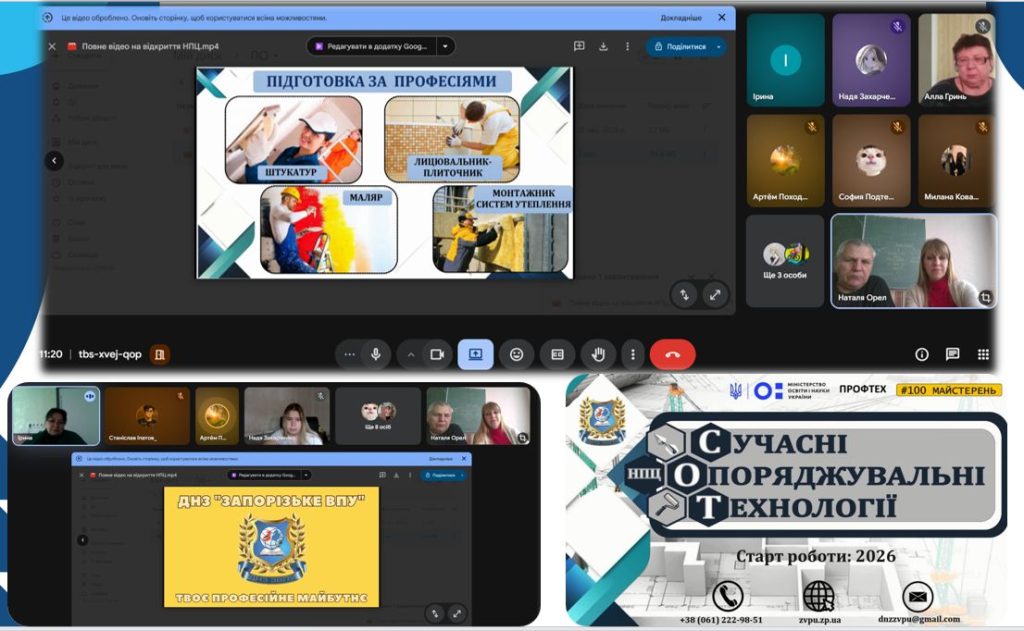The width and height of the screenshot is (1024, 631).
Task: Download the video file НПЦ.mp4
Action: pyautogui.click(x=603, y=46)
